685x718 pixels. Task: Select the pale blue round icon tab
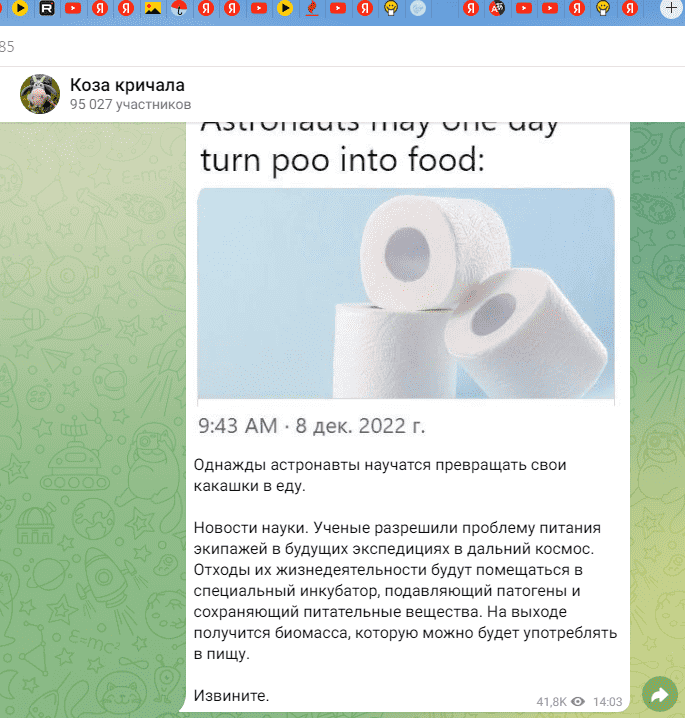coord(418,8)
